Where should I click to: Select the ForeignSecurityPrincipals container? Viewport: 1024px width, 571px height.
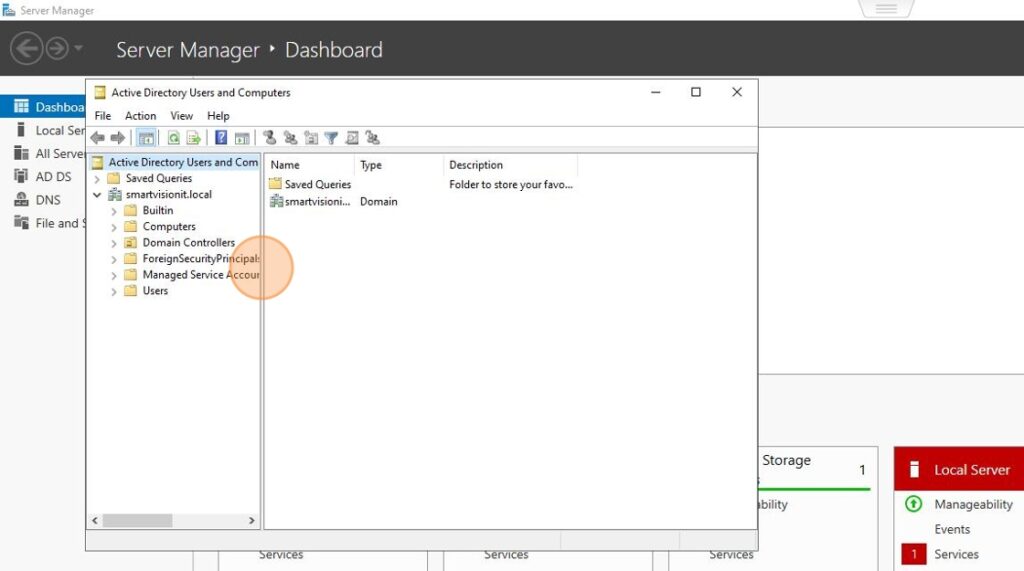[x=200, y=259]
